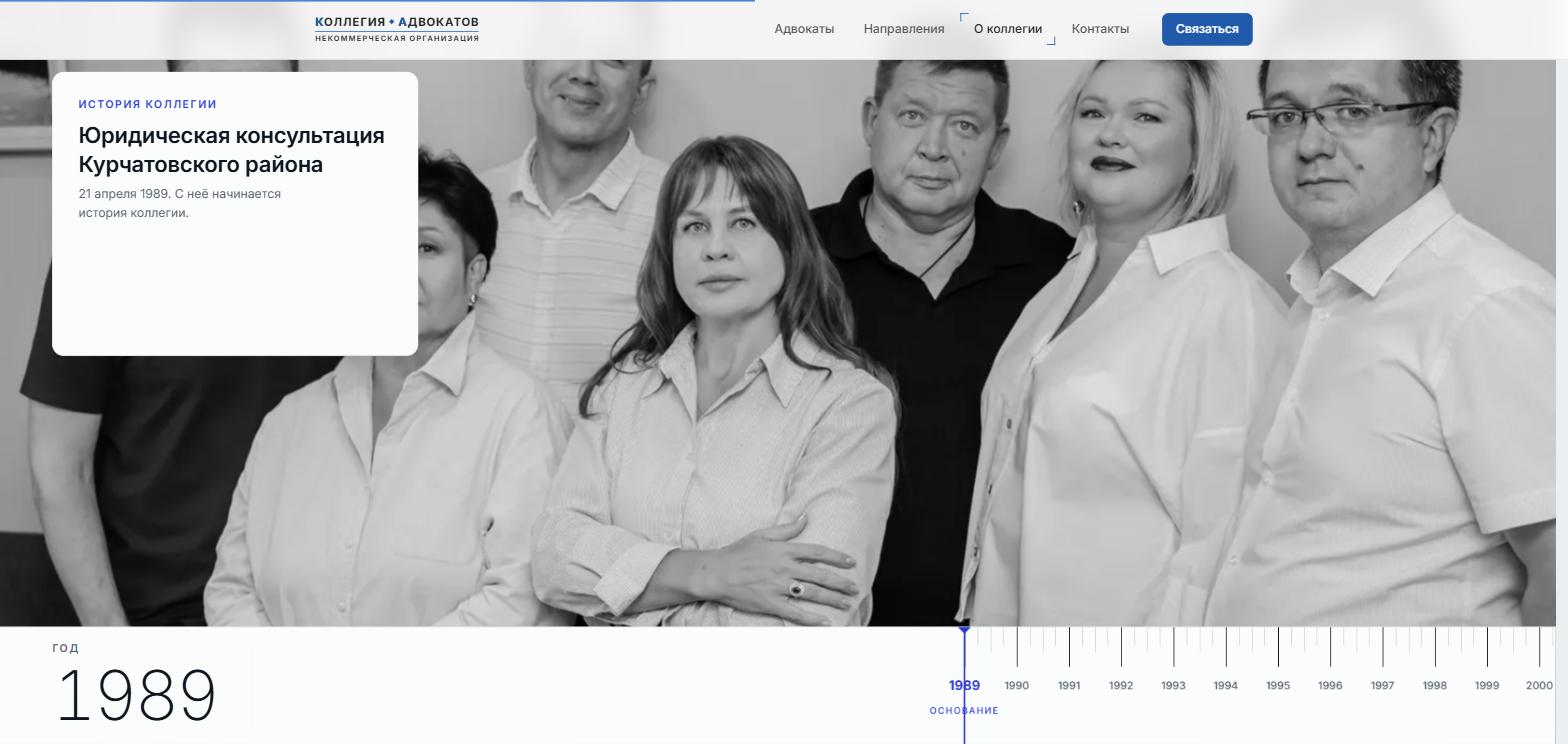
Task: Click the НЕКОММЕРЧЕСКАЯ ОРГАНИЗАЦИЯ subtitle in logo
Action: (397, 39)
